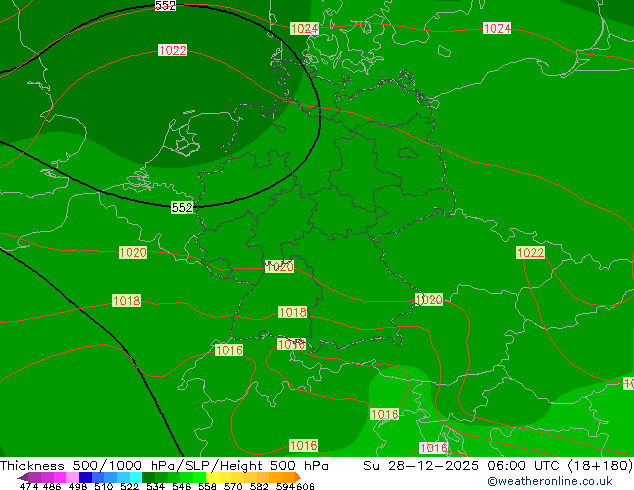Click the map title 'Thickness 500/1000 hPa/SLP/Height 500 hPa'
Viewport: 634px width, 490px height.
[164, 465]
